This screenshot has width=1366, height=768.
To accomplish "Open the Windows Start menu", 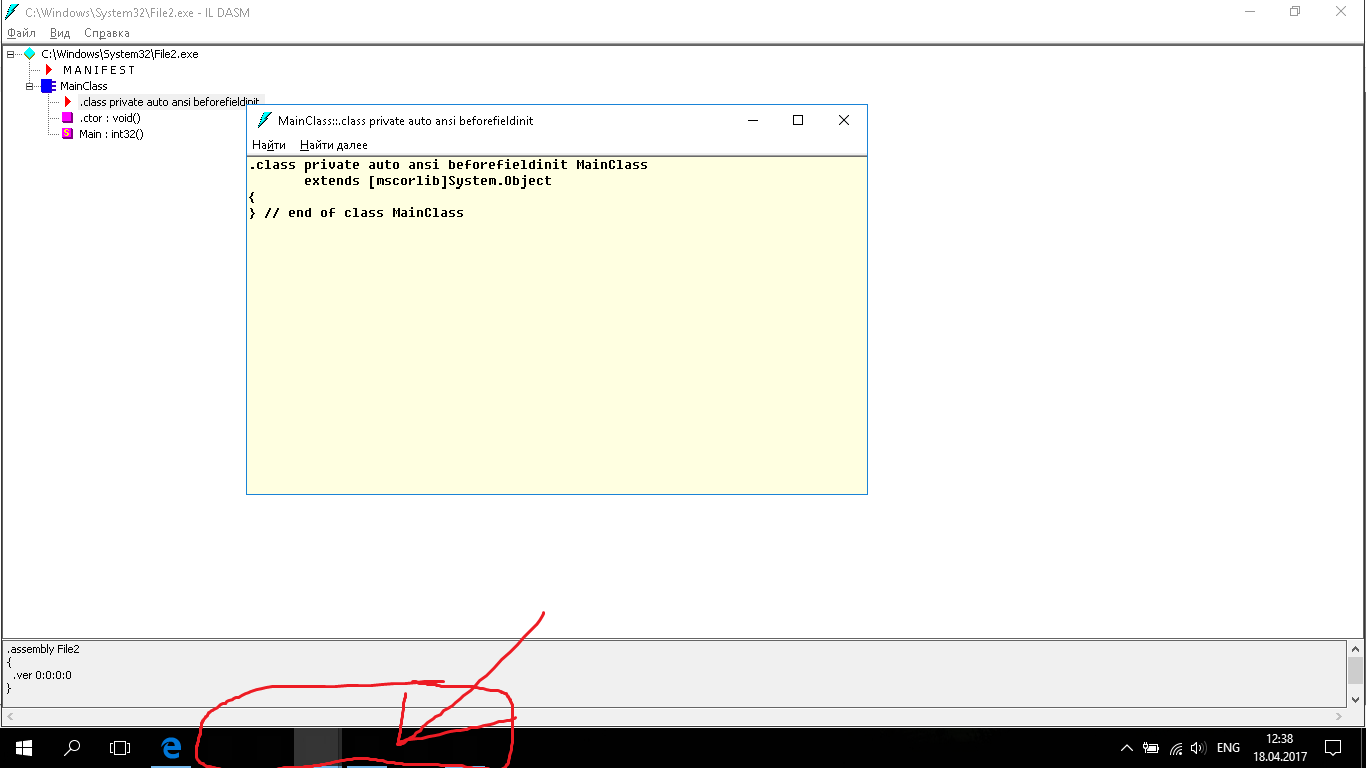I will coord(24,747).
